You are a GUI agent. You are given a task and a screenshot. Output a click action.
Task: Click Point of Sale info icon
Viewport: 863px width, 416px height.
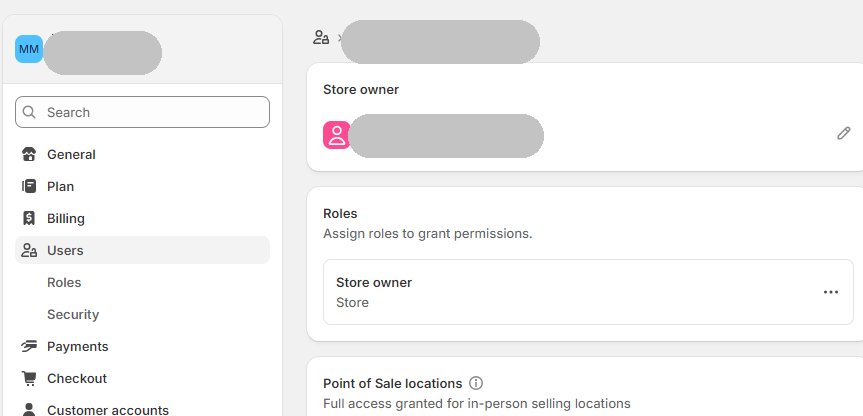click(476, 383)
